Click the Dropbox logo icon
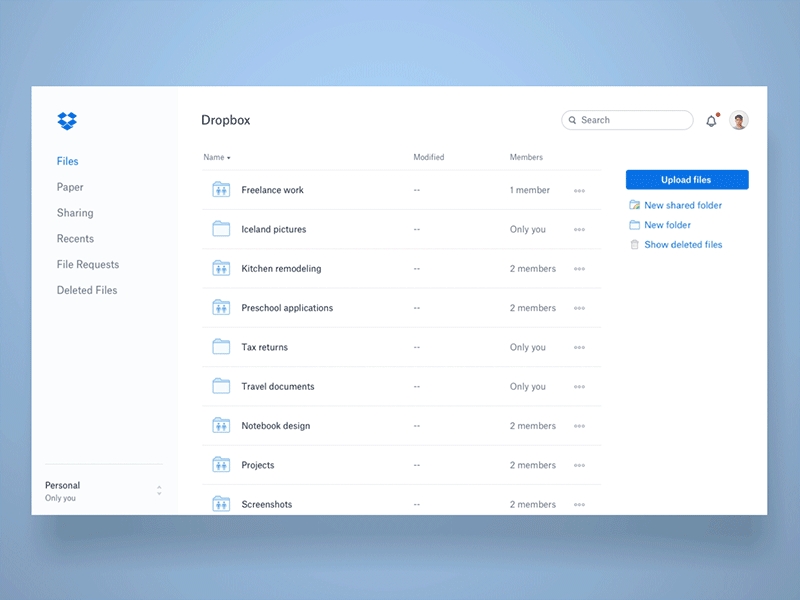This screenshot has width=800, height=600. pyautogui.click(x=67, y=121)
